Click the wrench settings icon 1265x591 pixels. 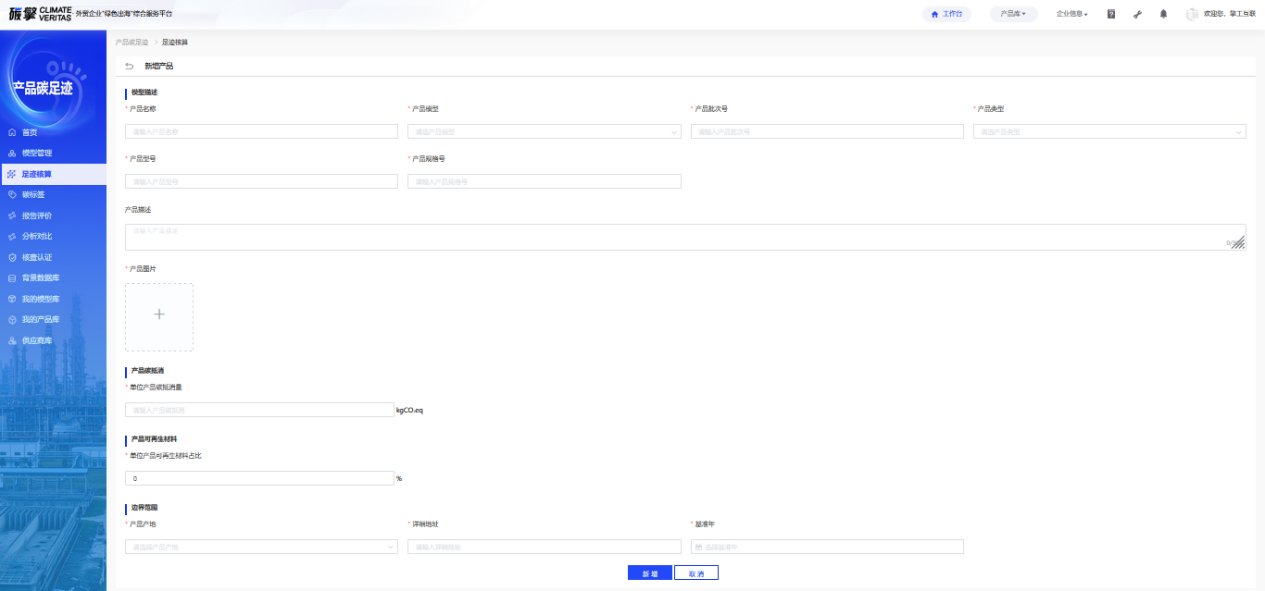coord(1137,14)
